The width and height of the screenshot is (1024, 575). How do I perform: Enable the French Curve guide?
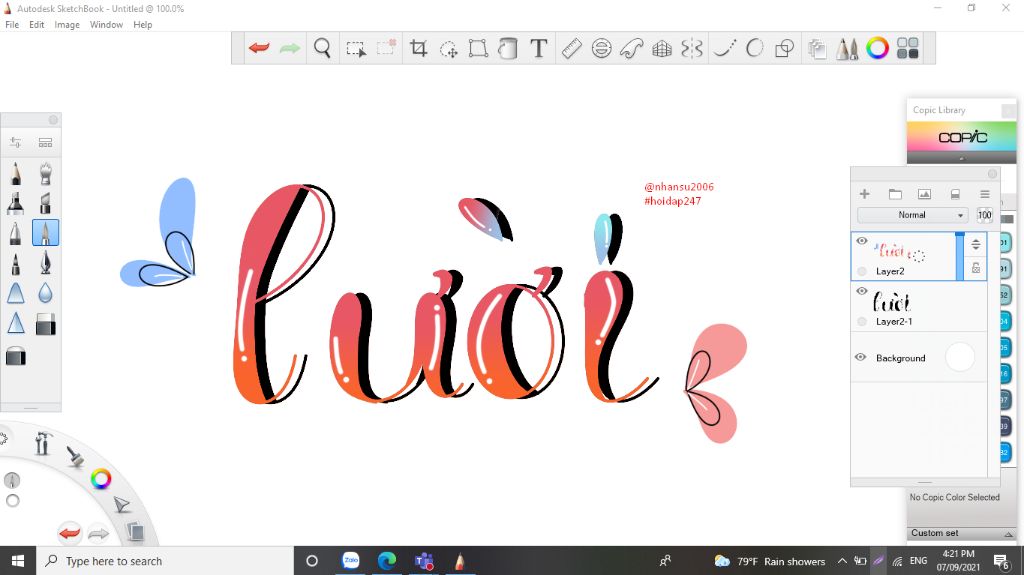pos(632,48)
